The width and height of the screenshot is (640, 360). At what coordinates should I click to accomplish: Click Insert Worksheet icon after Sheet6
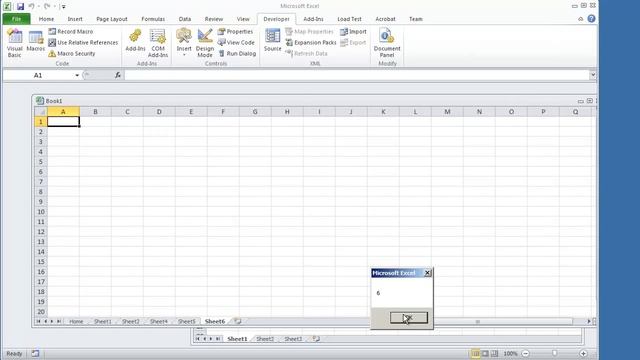[x=238, y=321]
